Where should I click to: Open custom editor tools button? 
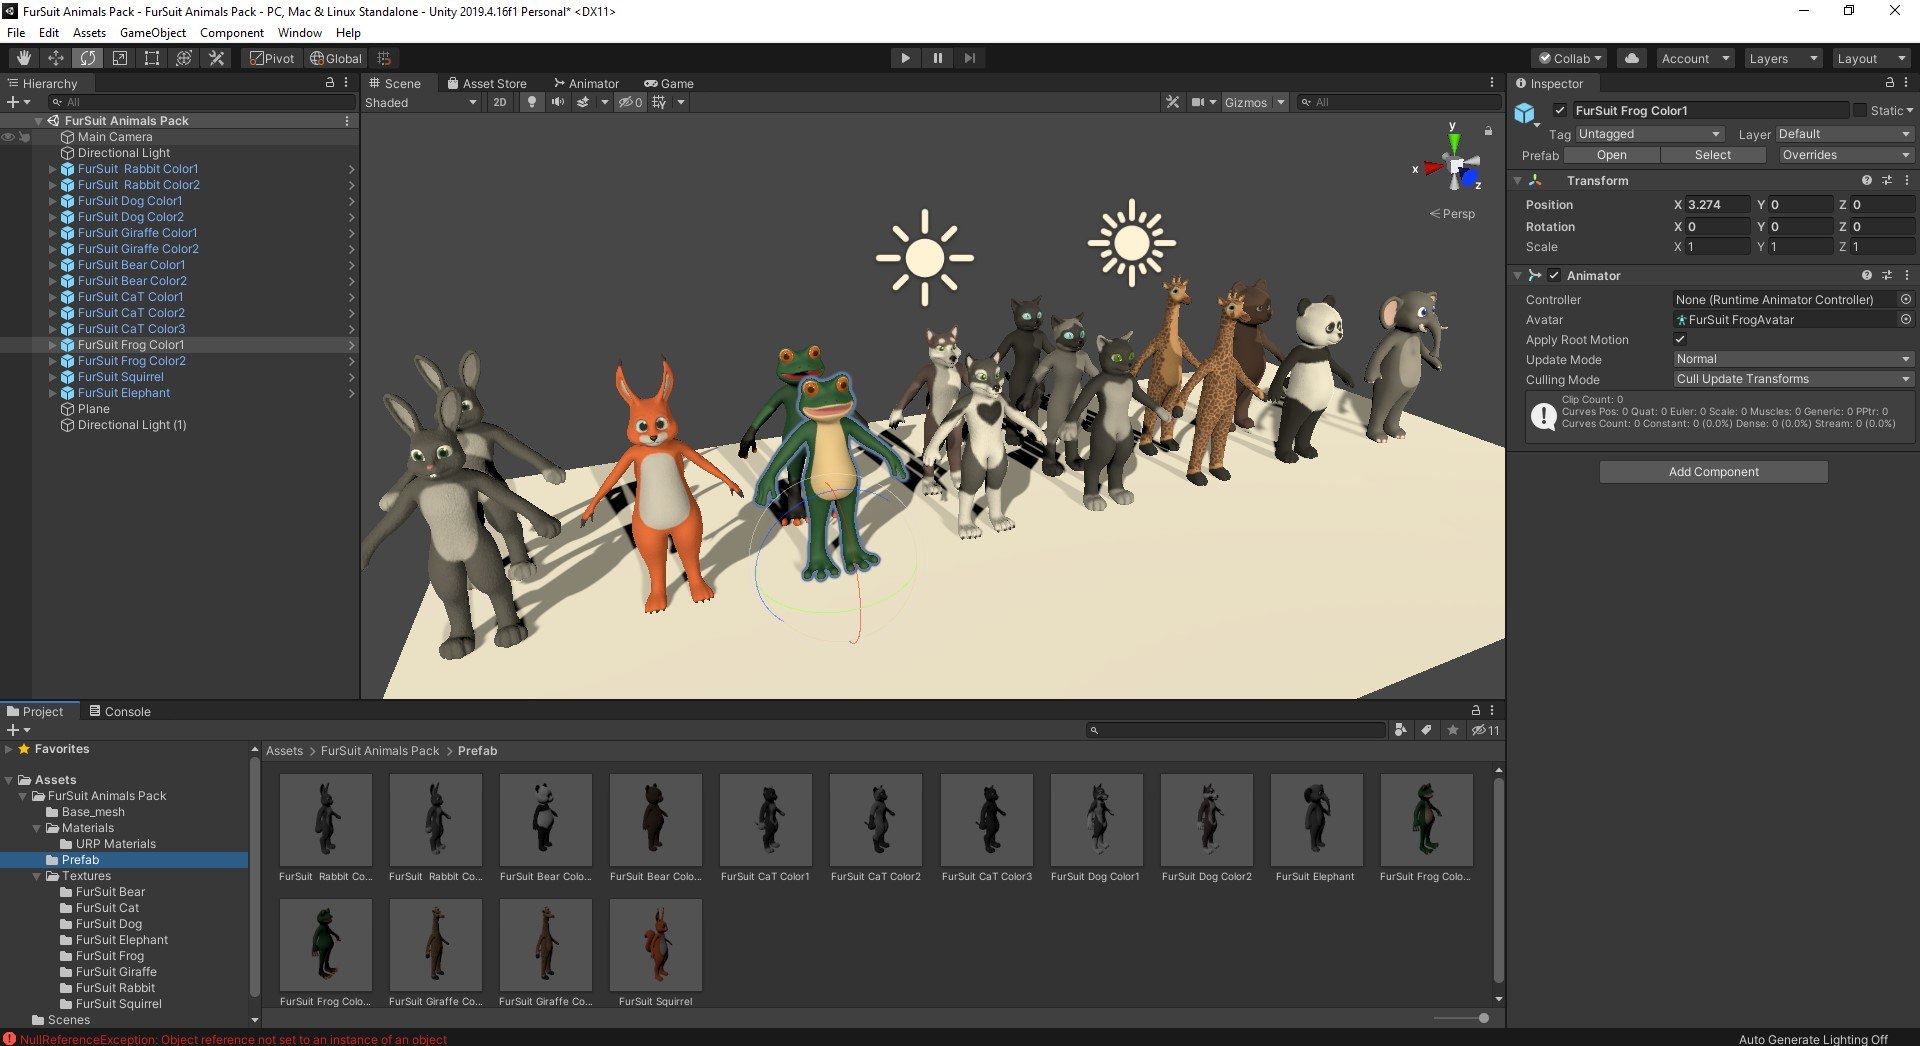pos(216,58)
